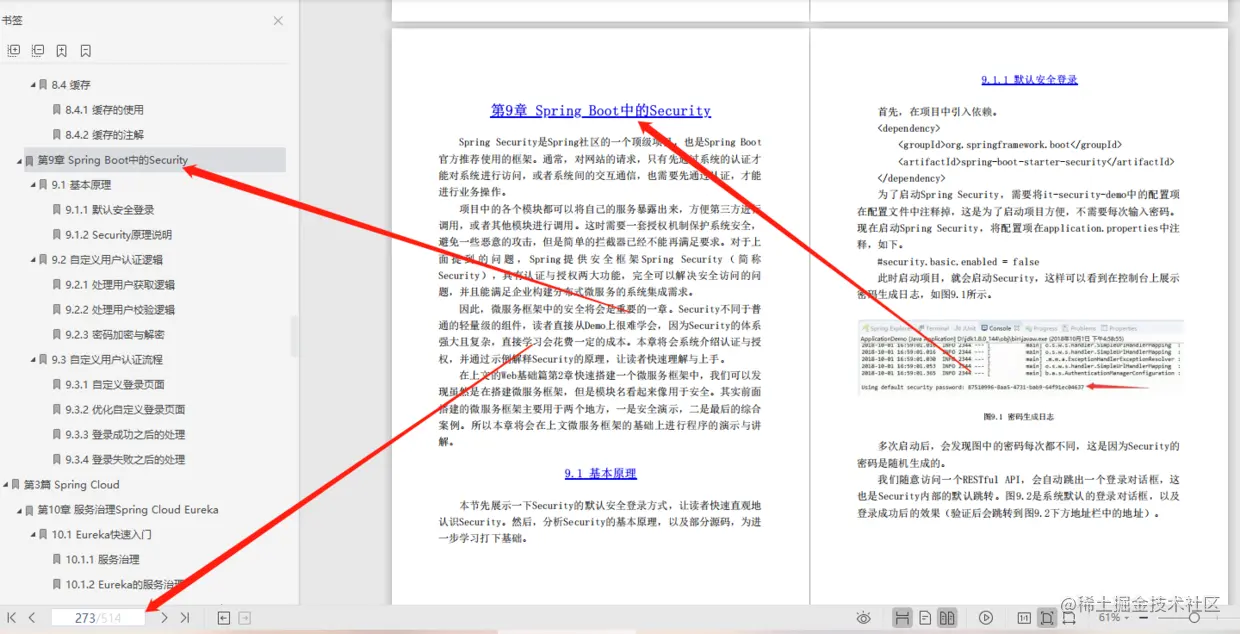Click the bookmark flag icon beside 10.1 Eureka快速入门
The height and width of the screenshot is (634, 1240).
pyautogui.click(x=43, y=535)
